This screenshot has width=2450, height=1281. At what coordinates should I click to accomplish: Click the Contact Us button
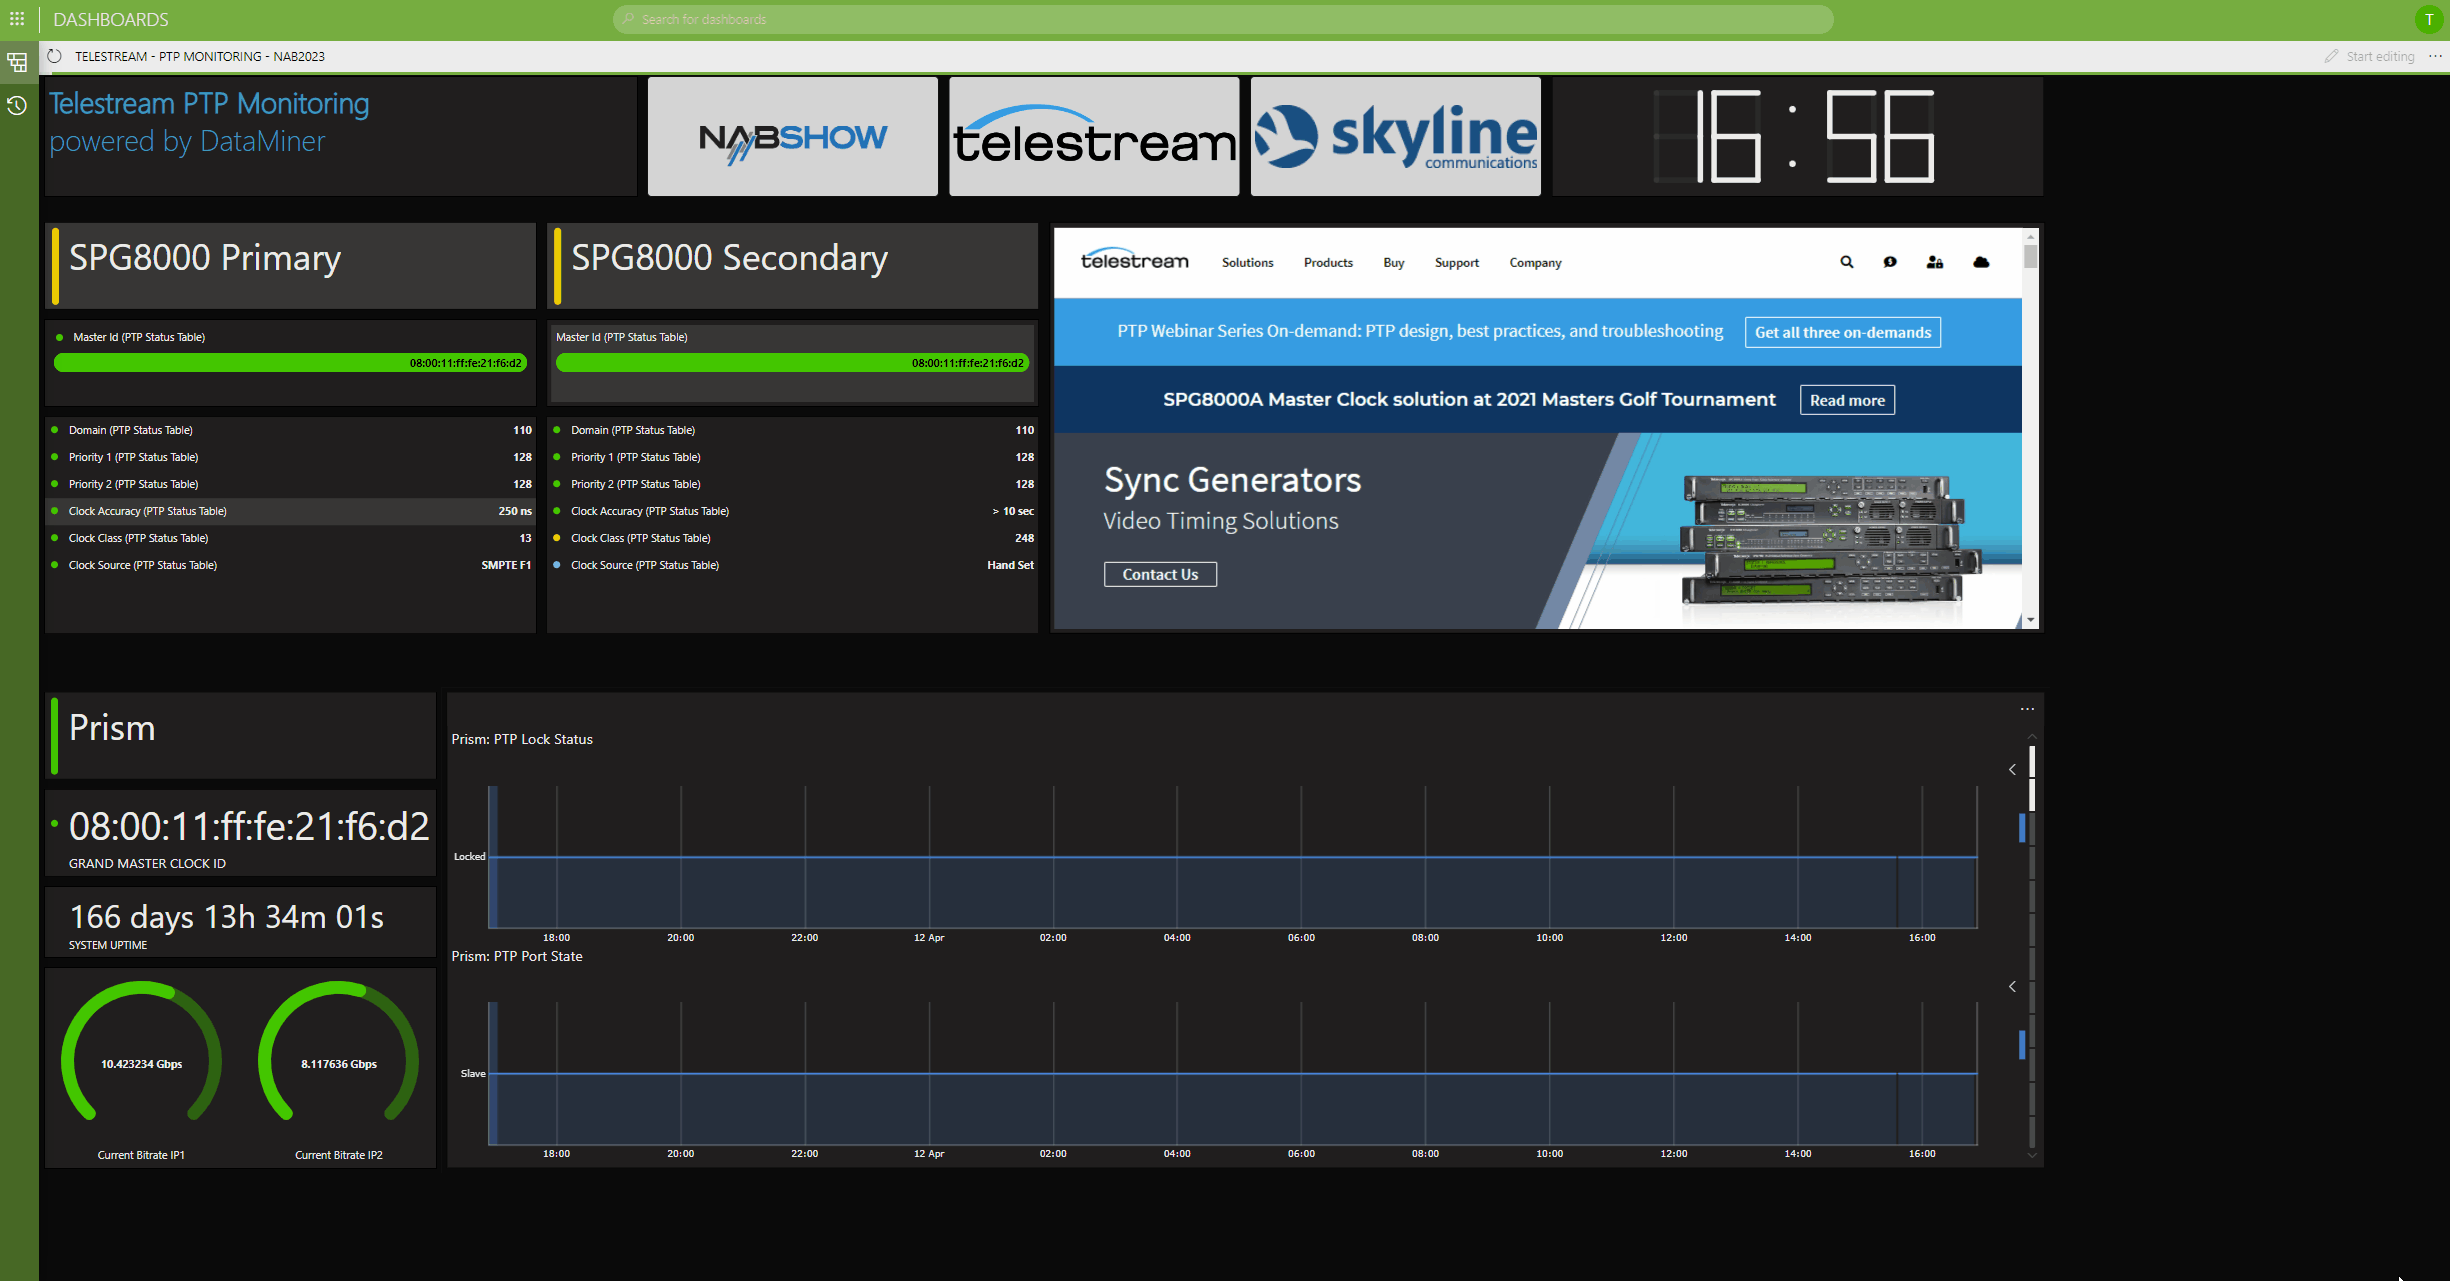tap(1160, 574)
